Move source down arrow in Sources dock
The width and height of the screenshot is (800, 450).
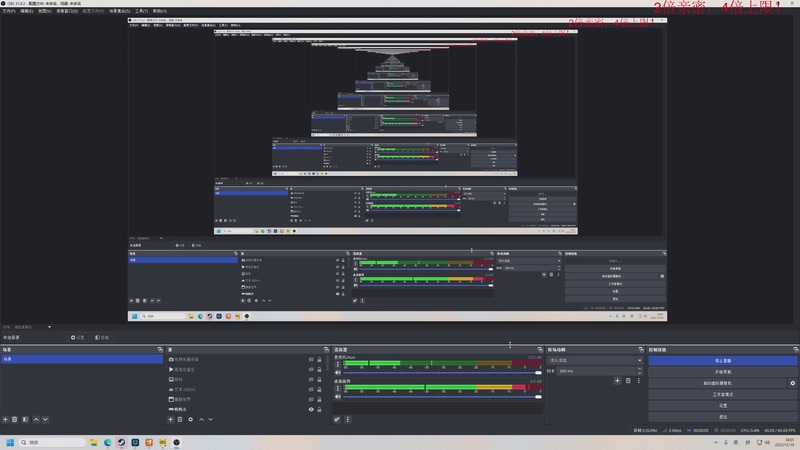point(211,419)
